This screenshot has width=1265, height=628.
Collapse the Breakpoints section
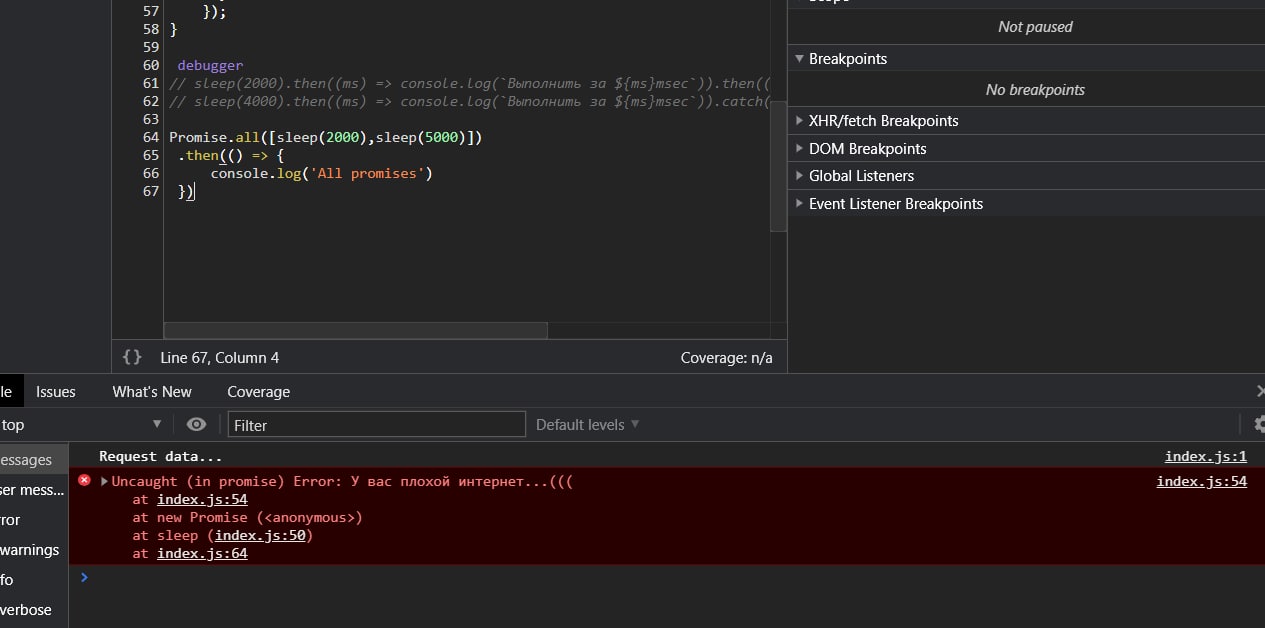coord(799,59)
